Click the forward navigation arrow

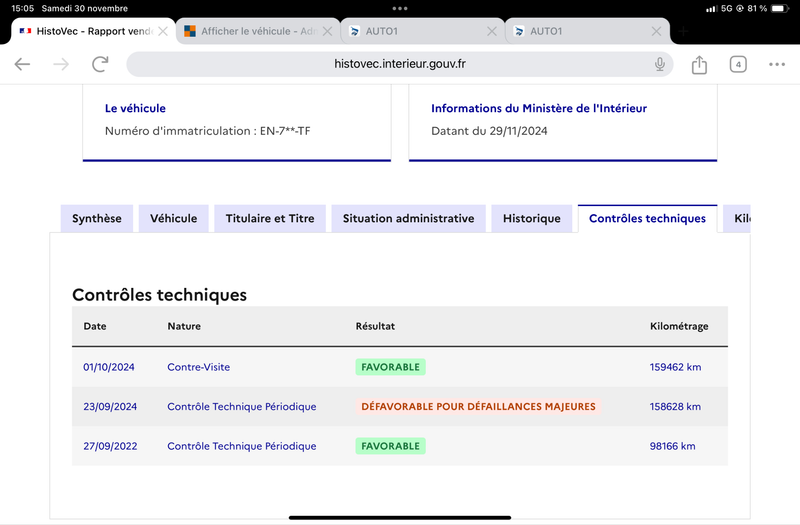(61, 64)
